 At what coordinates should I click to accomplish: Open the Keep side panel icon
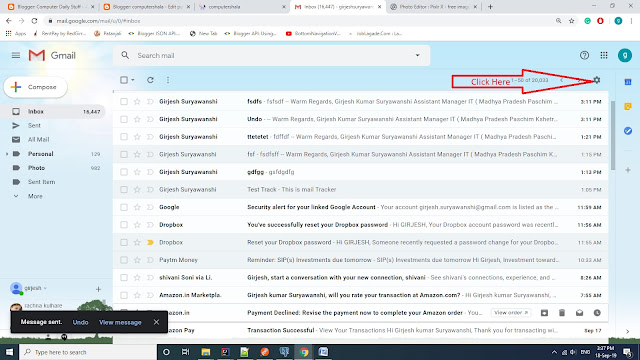click(x=628, y=107)
